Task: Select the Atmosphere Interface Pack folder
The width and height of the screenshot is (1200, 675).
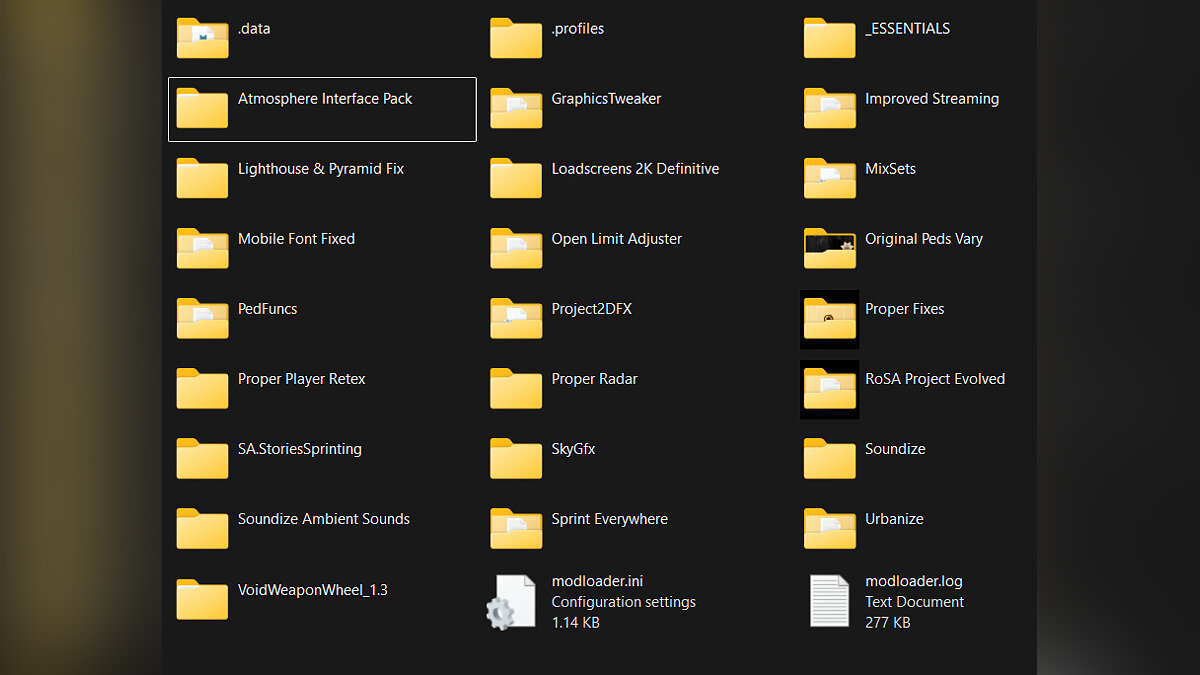Action: [322, 108]
